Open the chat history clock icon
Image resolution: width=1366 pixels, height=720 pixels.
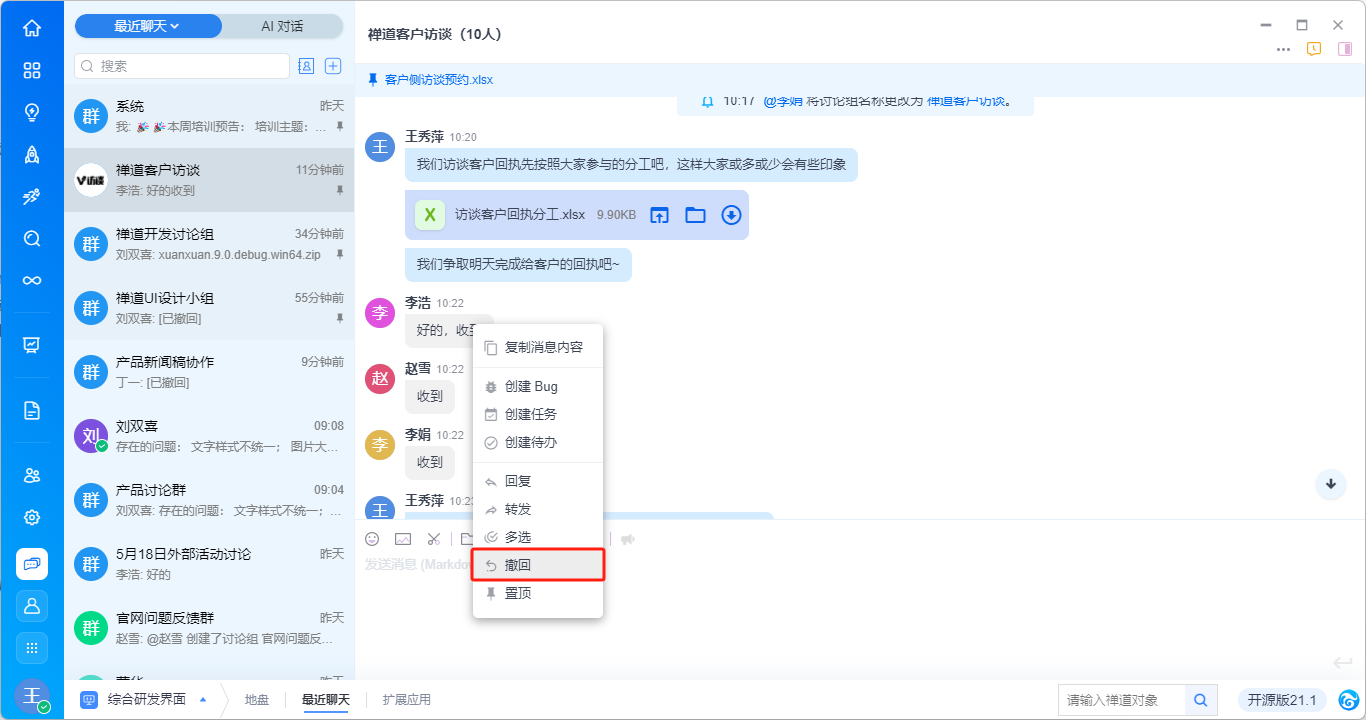tap(1314, 49)
